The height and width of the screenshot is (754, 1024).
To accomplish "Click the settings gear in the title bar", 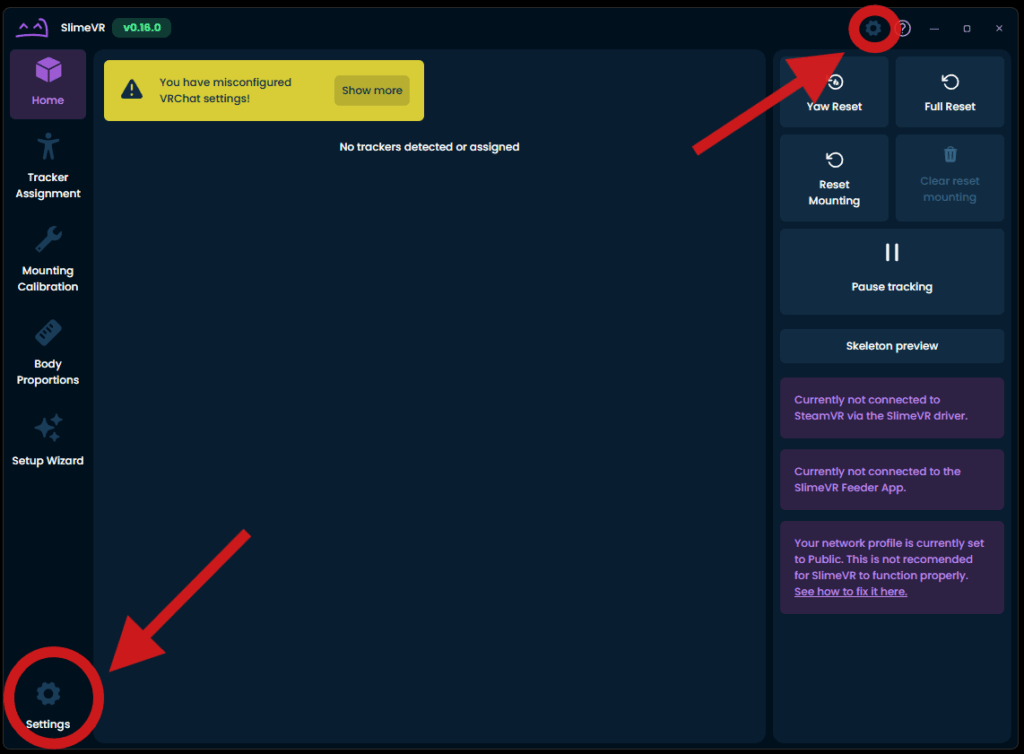I will [x=873, y=28].
